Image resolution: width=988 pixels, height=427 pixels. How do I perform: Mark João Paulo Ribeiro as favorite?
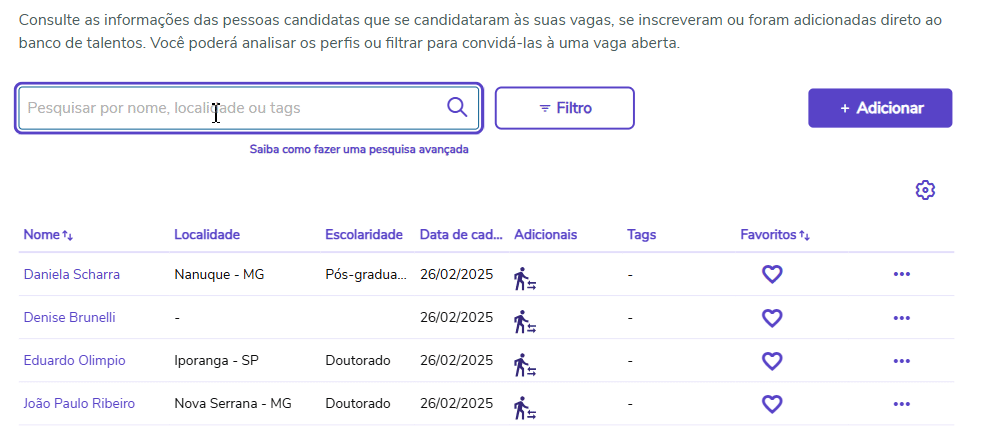[772, 404]
